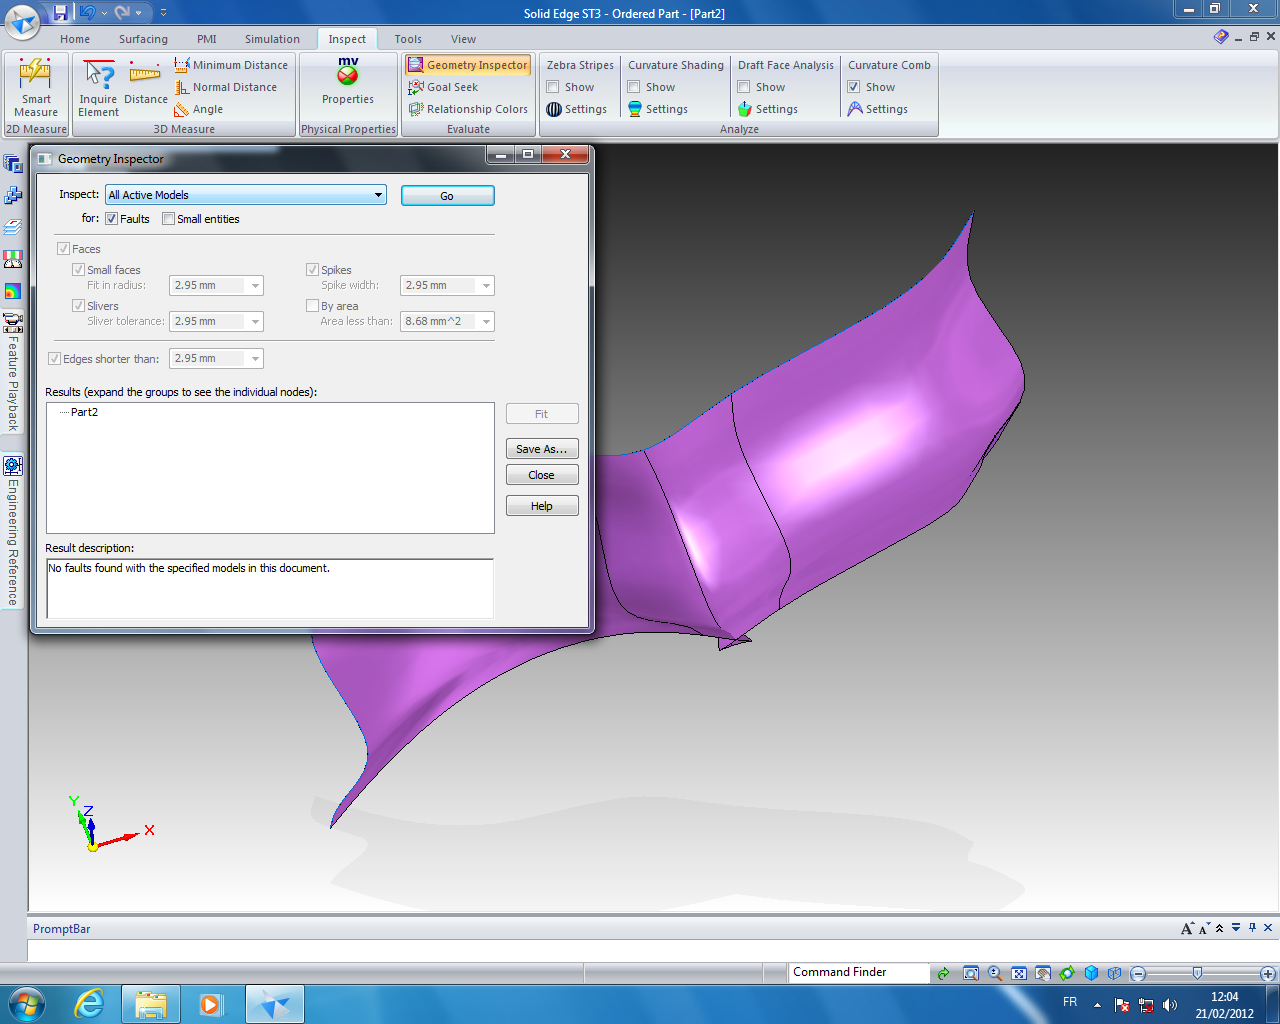1280x1024 pixels.
Task: Enable the Small entities checkbox
Action: pos(168,219)
